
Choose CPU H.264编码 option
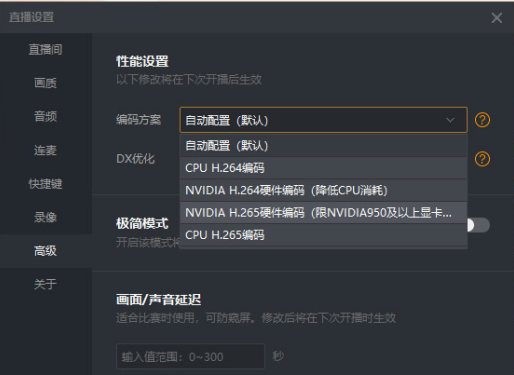pyautogui.click(x=323, y=168)
